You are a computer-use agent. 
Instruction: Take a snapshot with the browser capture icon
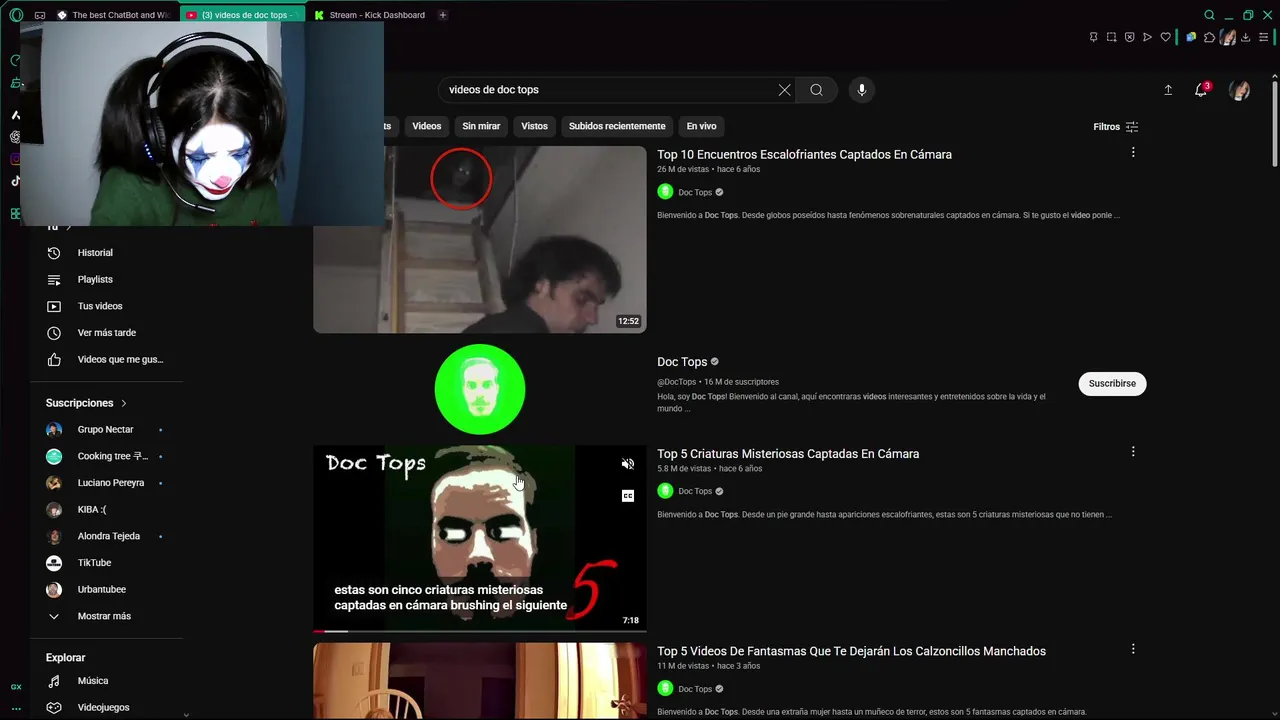pos(1111,37)
